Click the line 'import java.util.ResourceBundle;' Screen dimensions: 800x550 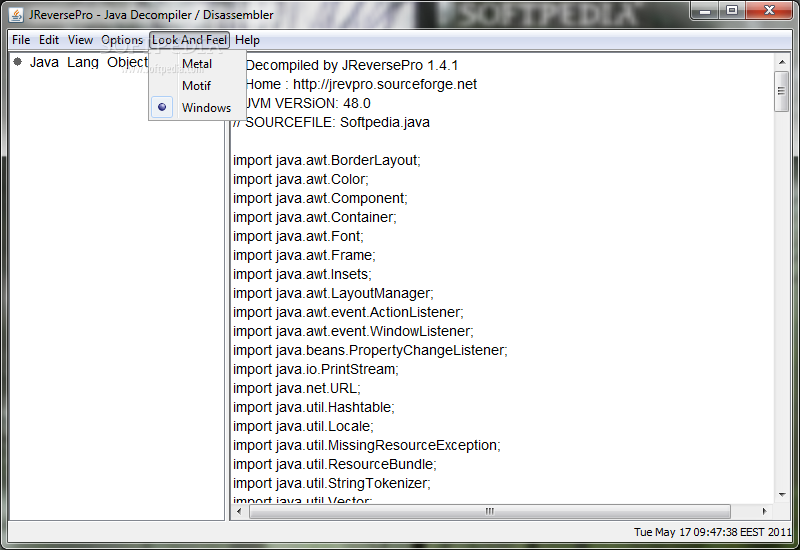tap(335, 464)
